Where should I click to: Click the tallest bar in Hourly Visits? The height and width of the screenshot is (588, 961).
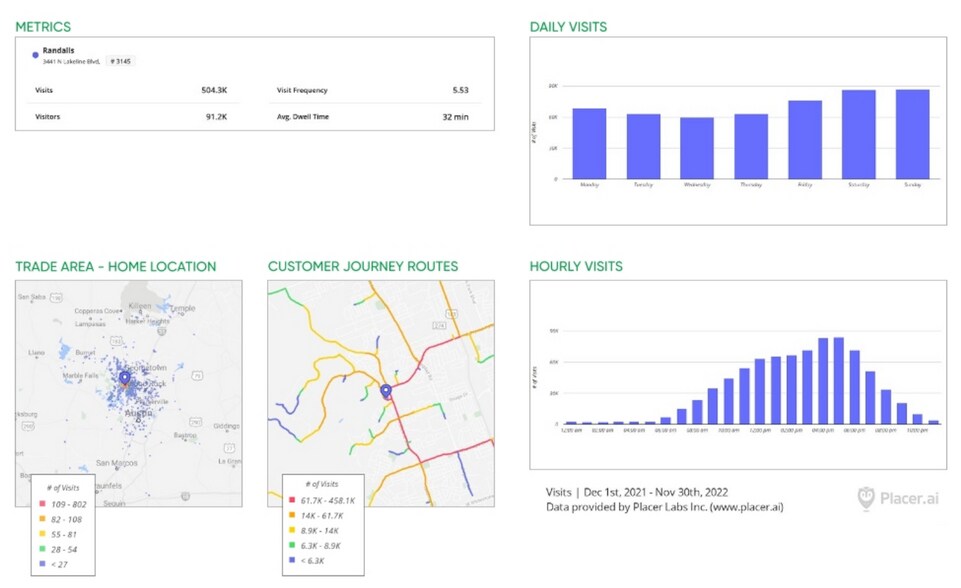pos(838,381)
